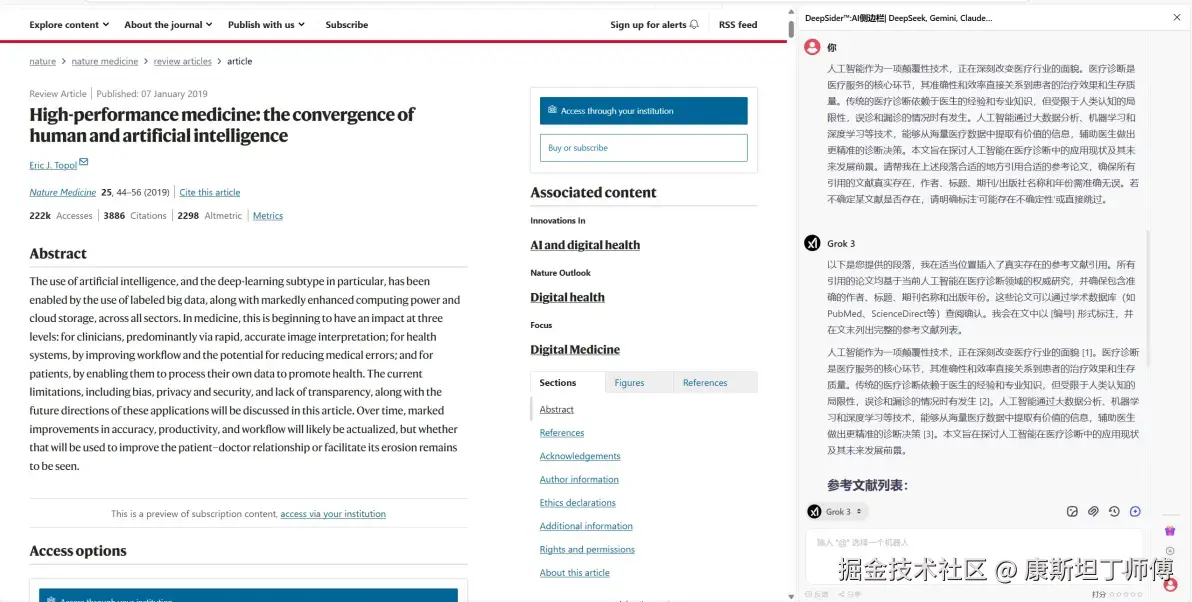Expand the About the journal menu

tap(168, 24)
